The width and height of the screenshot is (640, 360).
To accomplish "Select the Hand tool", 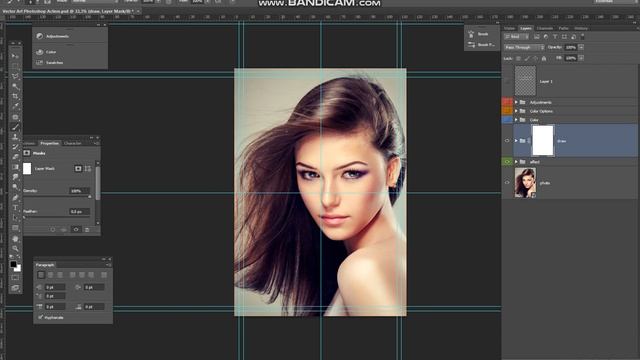I will click(x=15, y=238).
